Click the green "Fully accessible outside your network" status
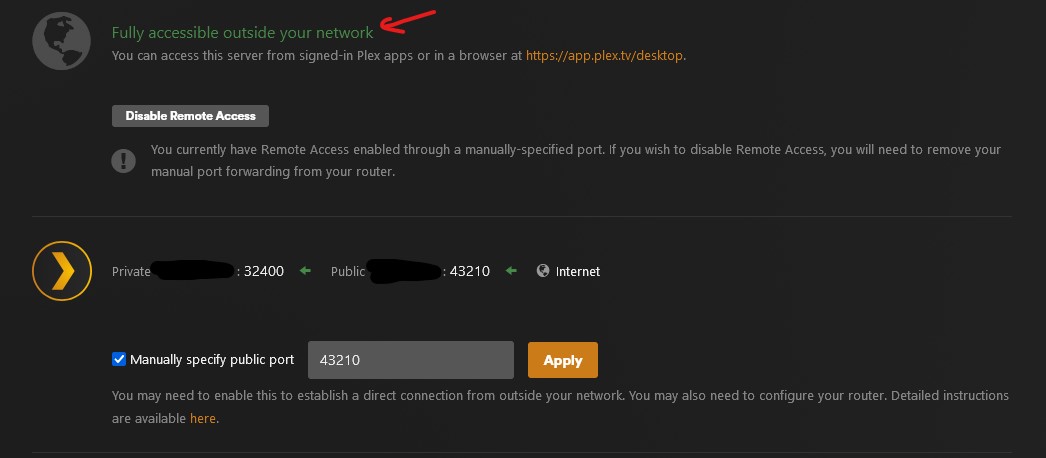The width and height of the screenshot is (1046, 458). point(242,33)
